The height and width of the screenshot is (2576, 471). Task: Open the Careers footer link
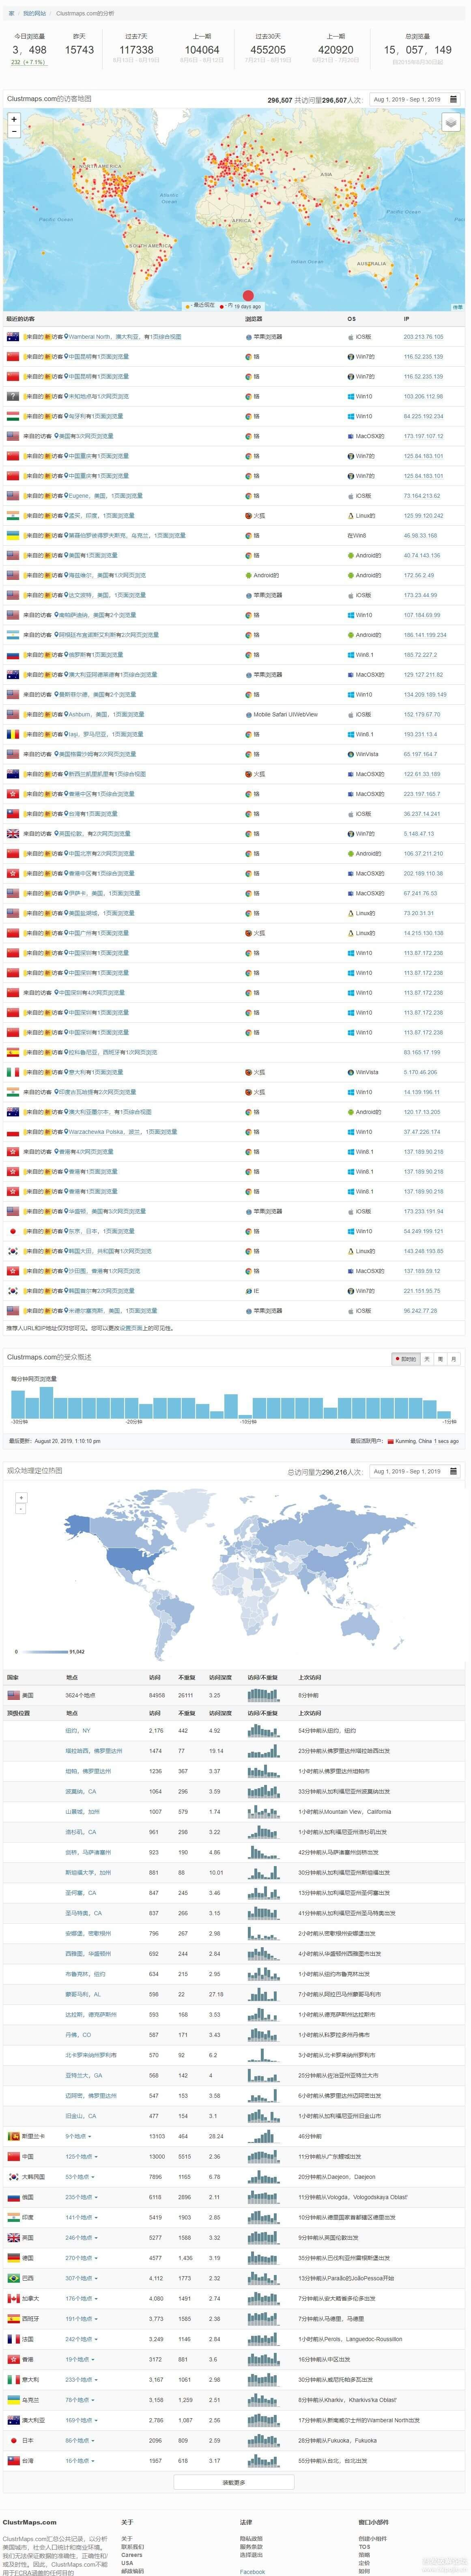tap(132, 2554)
